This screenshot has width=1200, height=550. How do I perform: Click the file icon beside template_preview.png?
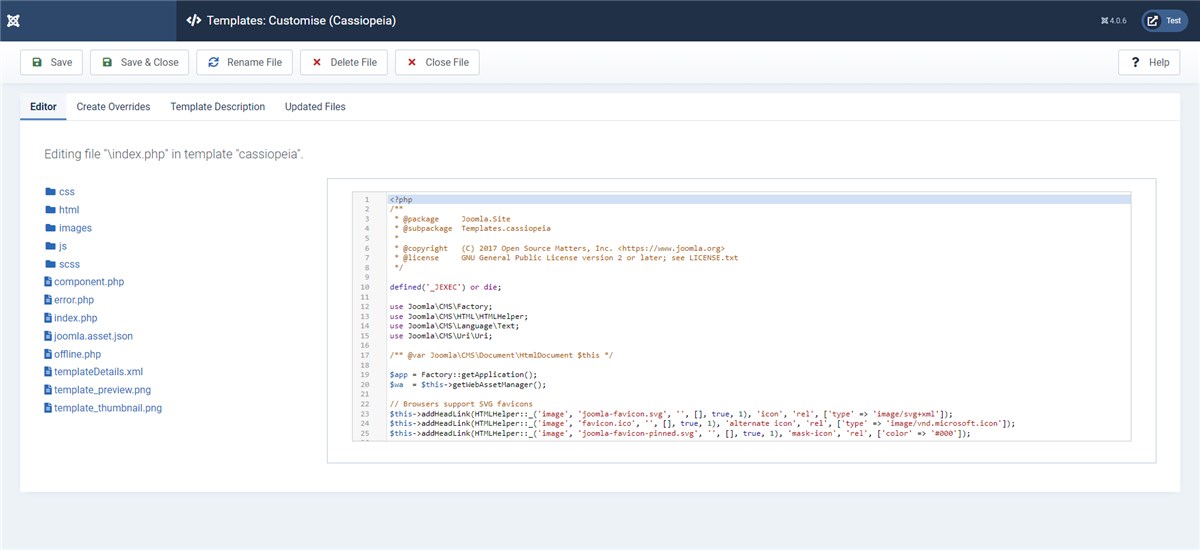48,390
